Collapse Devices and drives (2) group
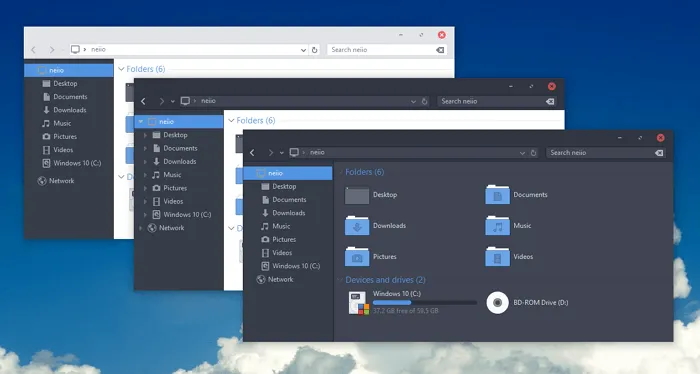This screenshot has height=374, width=700. pos(341,280)
